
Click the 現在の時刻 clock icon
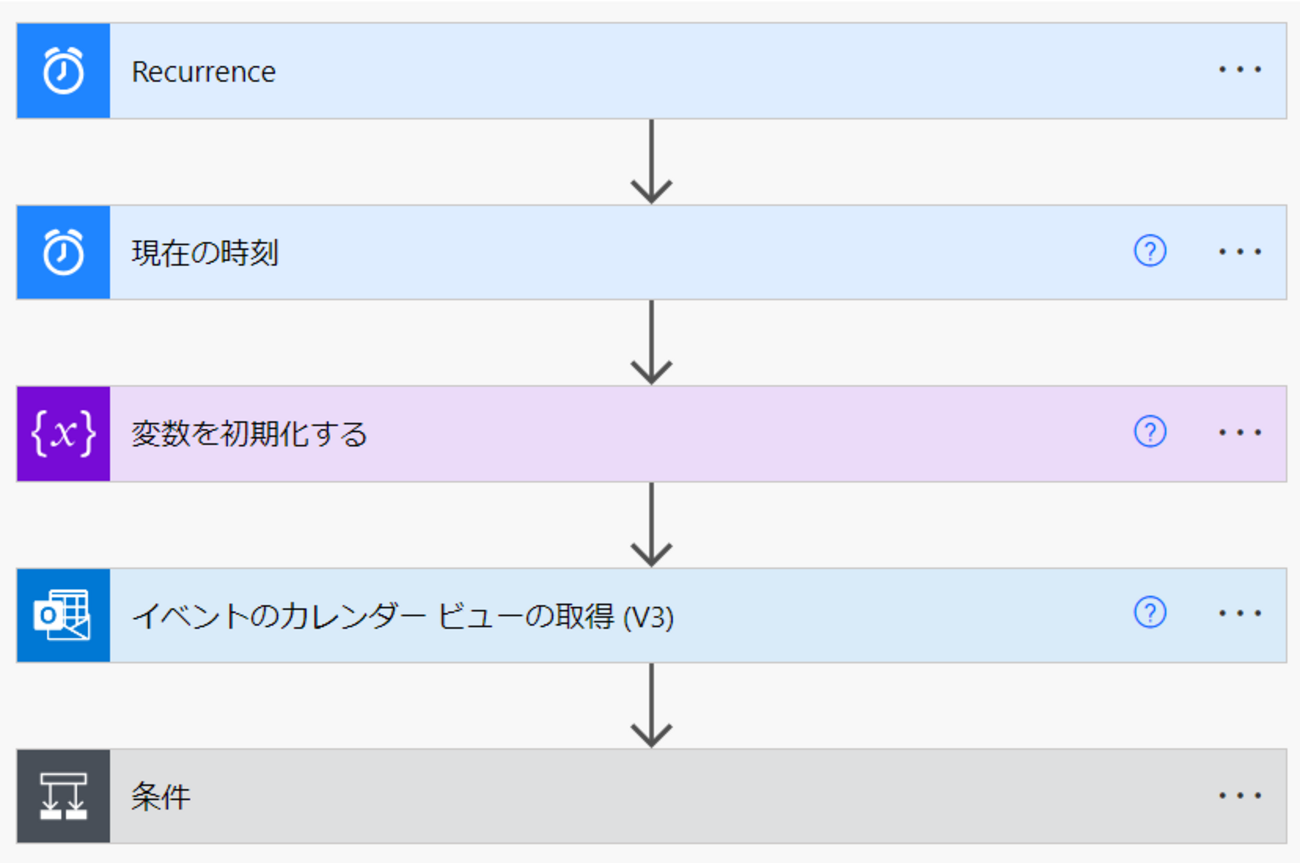(x=63, y=253)
